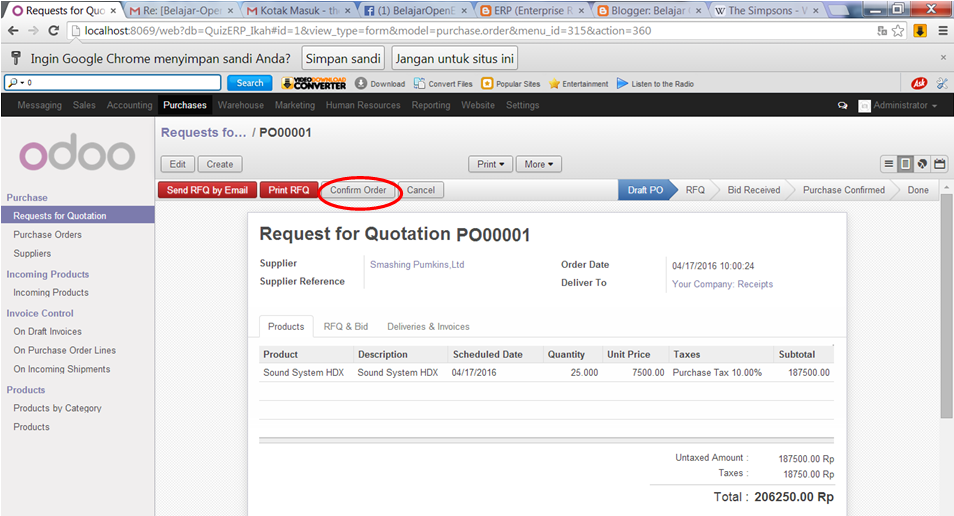The image size is (954, 516).
Task: Click Jangan untuk situs ini button
Action: (454, 58)
